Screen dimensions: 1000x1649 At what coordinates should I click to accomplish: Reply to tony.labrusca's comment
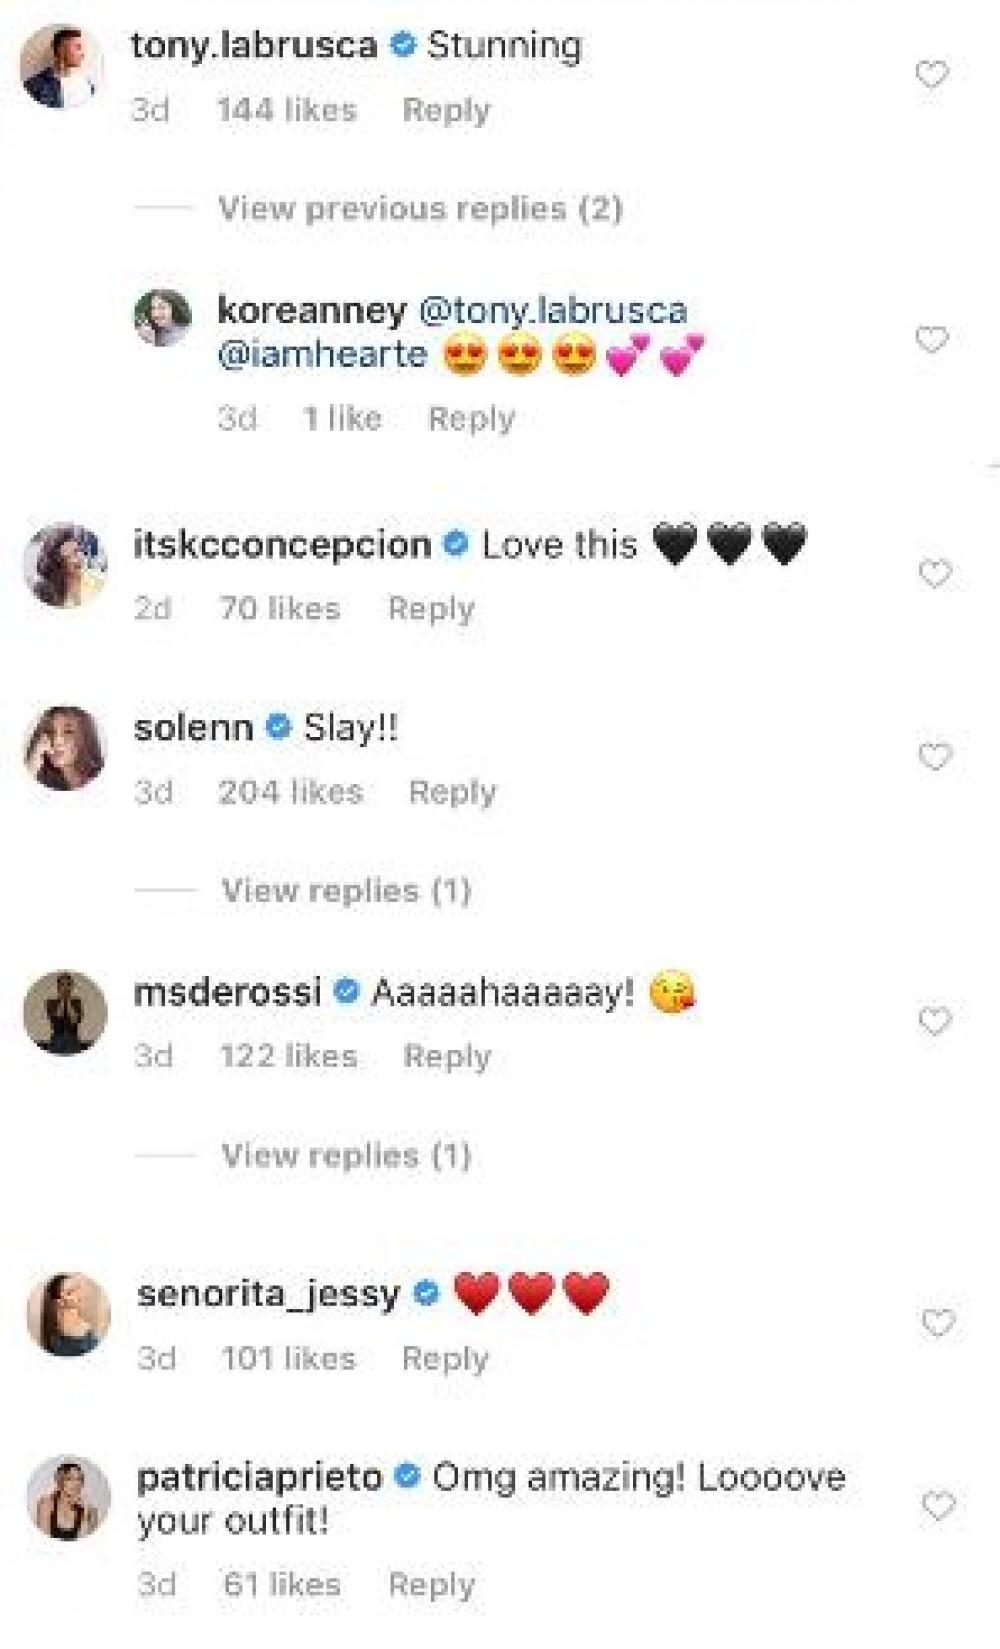pos(446,110)
